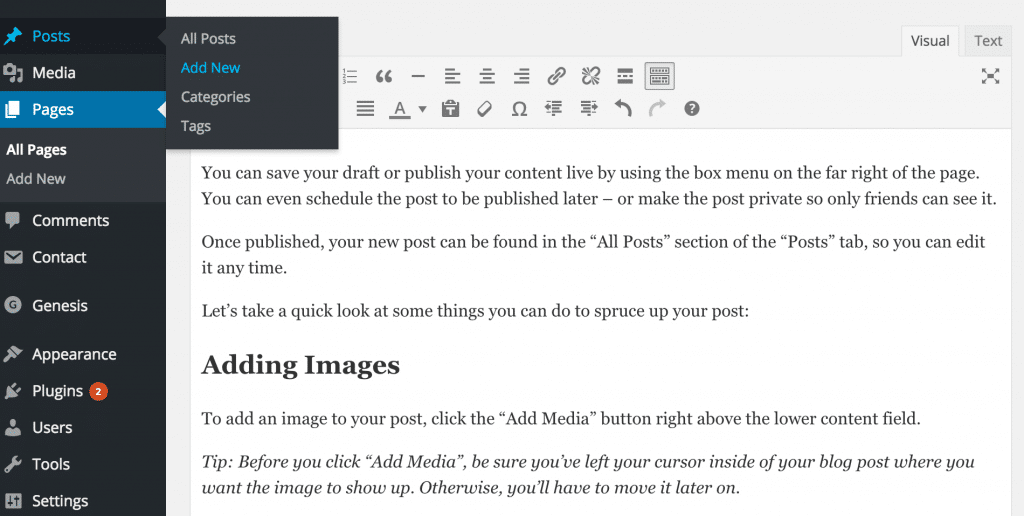Image resolution: width=1024 pixels, height=516 pixels.
Task: Open keyboard shortcuts help
Action: (692, 108)
